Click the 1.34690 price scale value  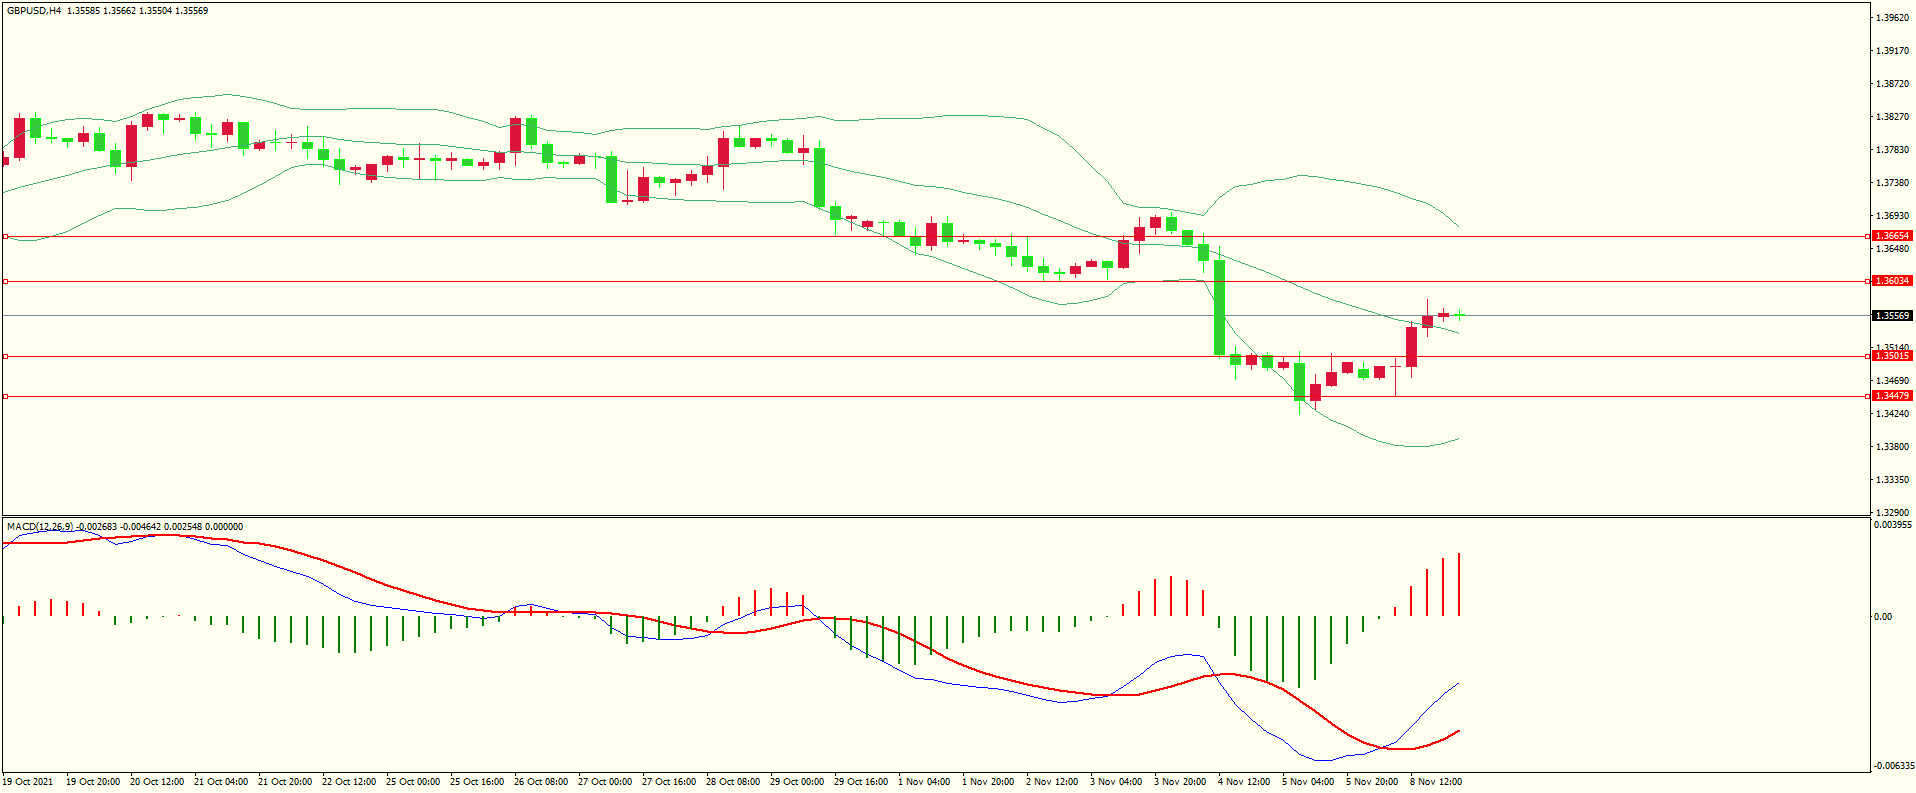point(1892,381)
